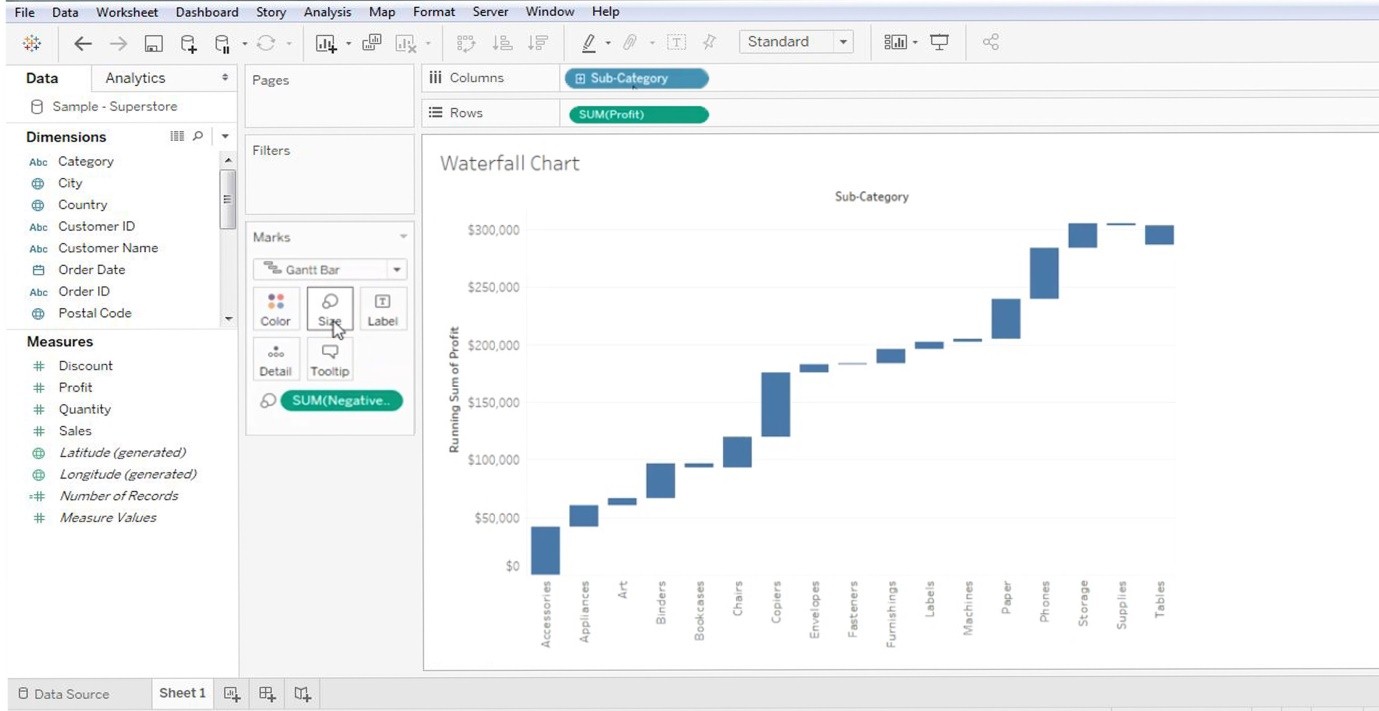Viewport: 1379px width, 711px height.
Task: Open the Label marks card
Action: tap(382, 310)
